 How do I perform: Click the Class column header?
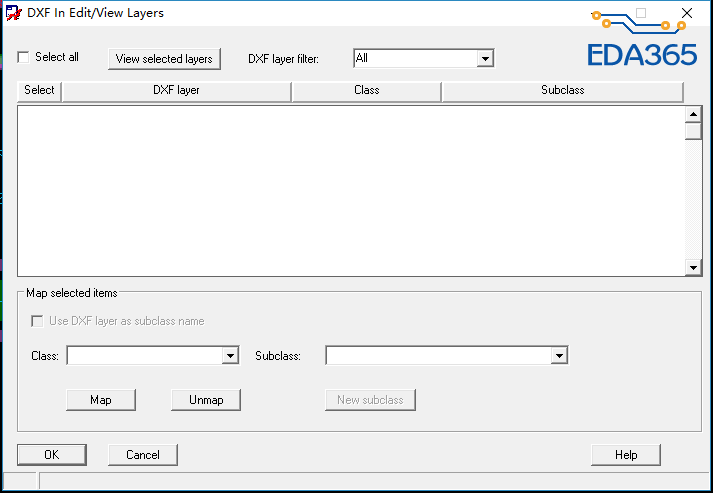click(367, 91)
